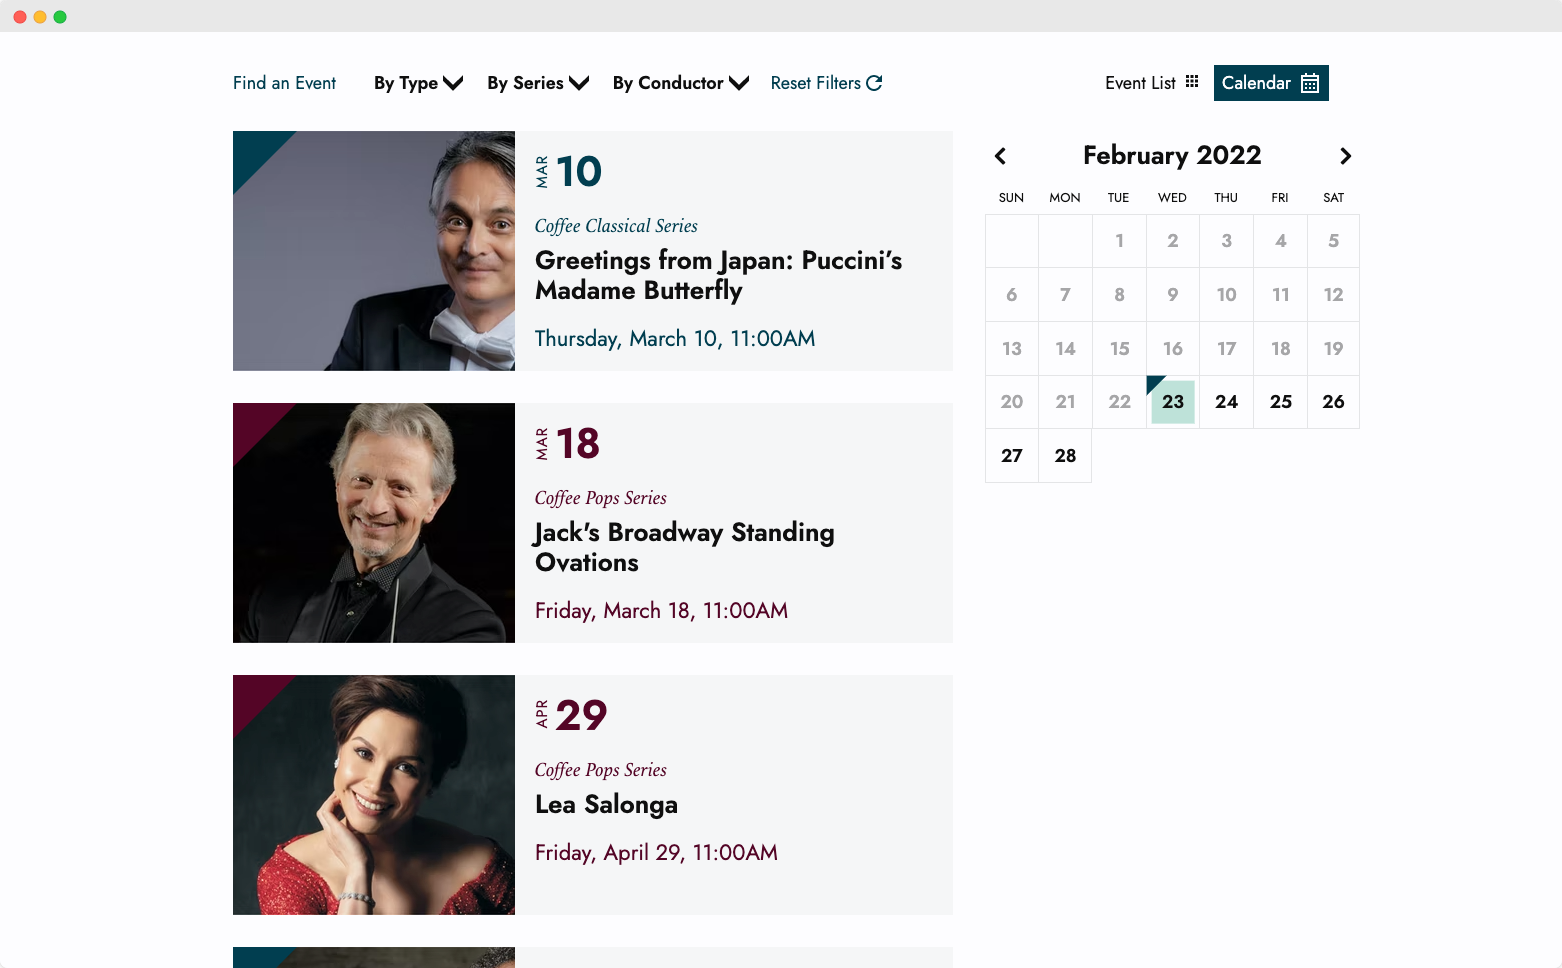
Task: Click the WED weekday header
Action: [x=1172, y=198]
